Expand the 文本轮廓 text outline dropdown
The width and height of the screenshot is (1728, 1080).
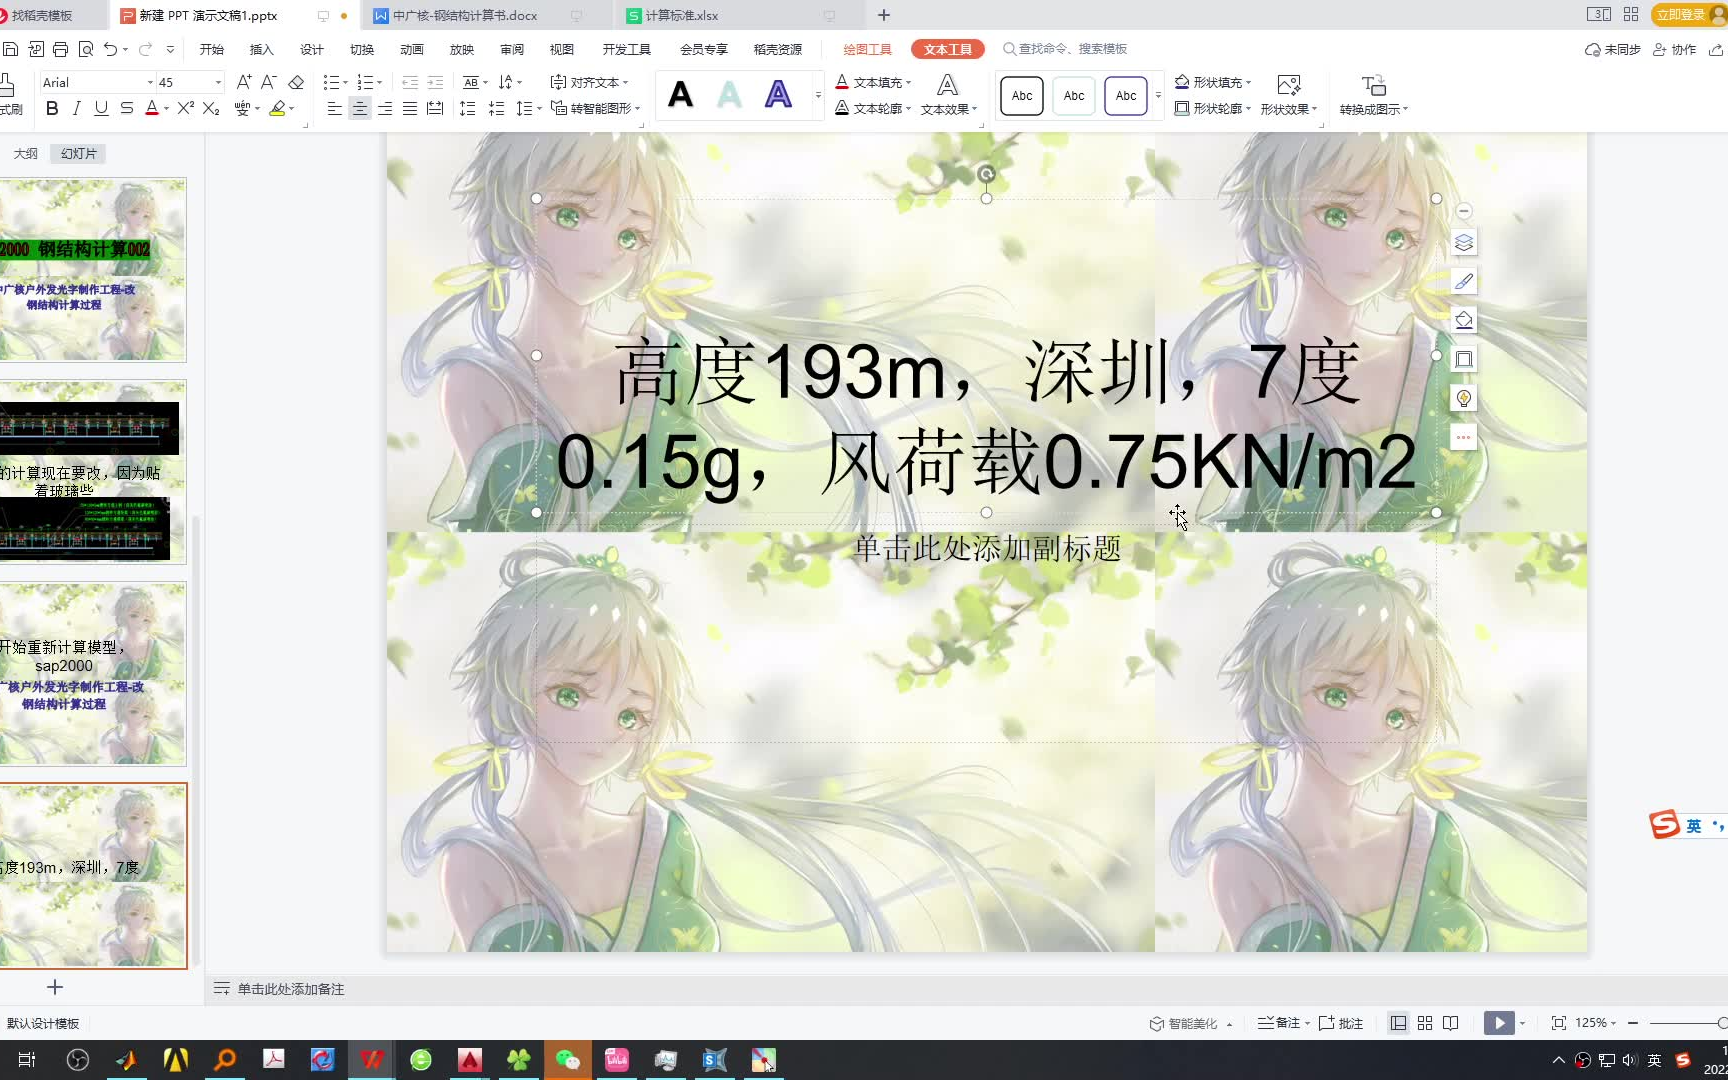[908, 108]
